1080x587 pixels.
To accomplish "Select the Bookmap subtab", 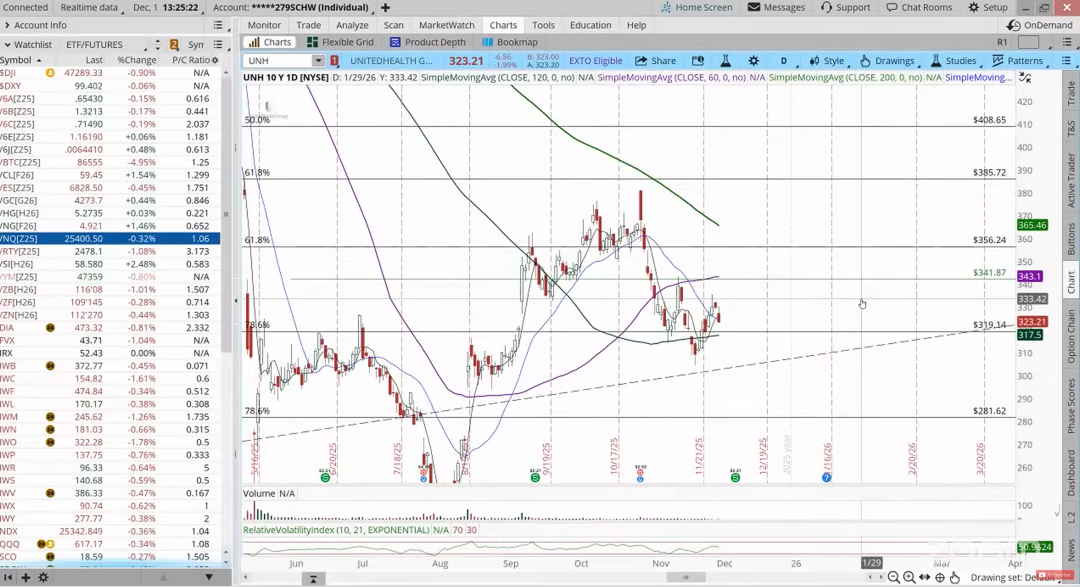I will [510, 42].
